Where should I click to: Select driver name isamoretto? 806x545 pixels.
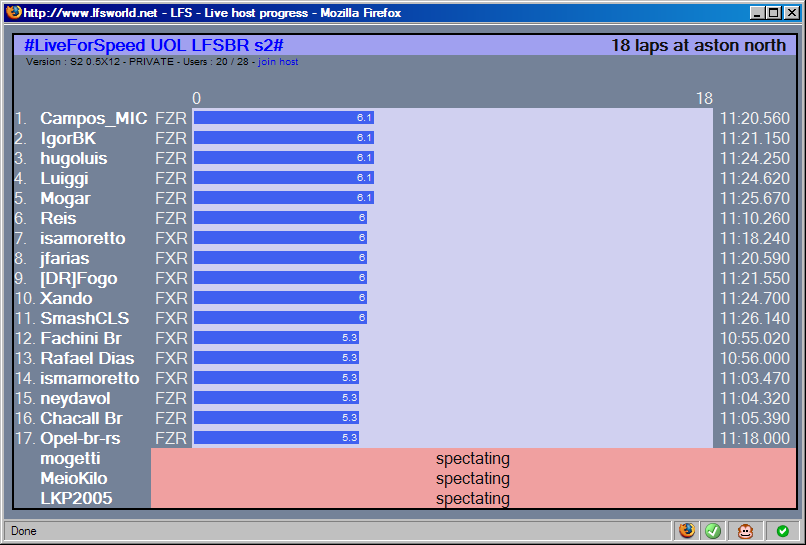(83, 238)
